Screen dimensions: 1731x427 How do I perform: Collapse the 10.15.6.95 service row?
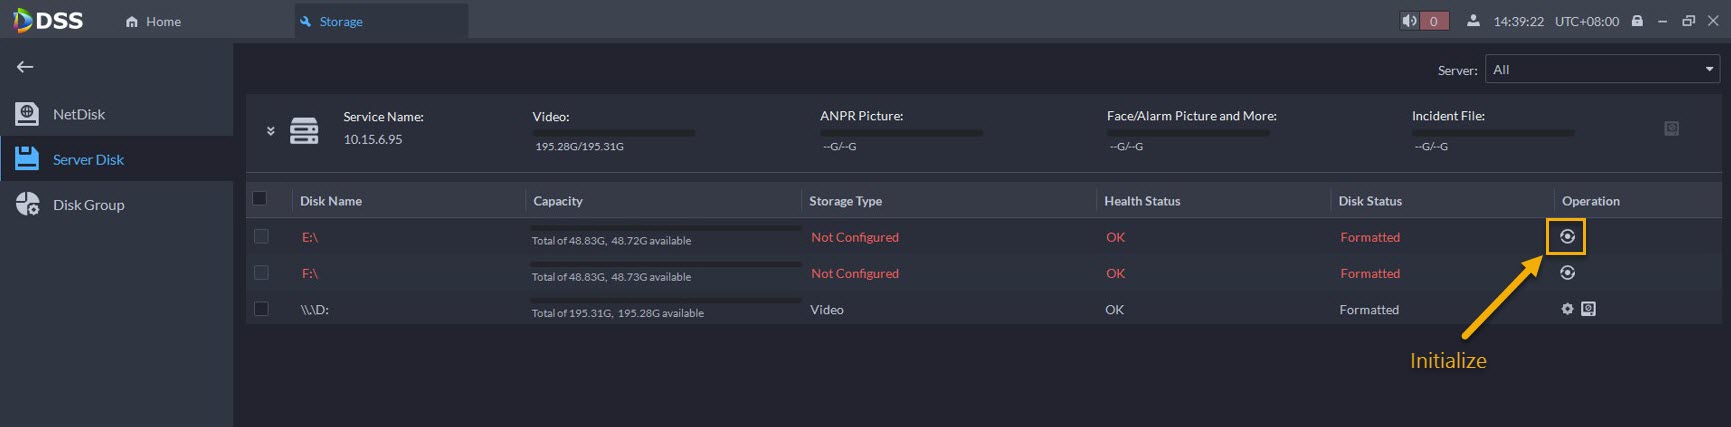coord(270,131)
